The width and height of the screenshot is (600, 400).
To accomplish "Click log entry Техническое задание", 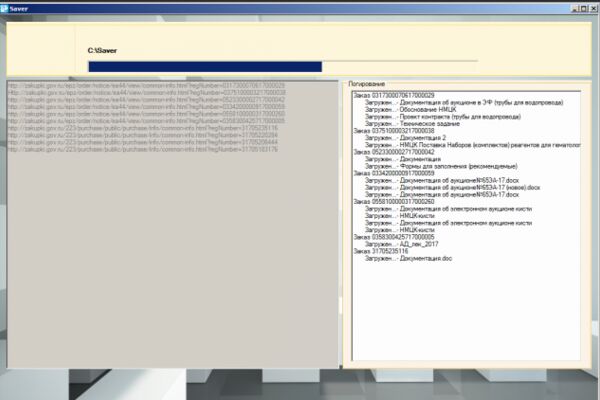I will 412,124.
